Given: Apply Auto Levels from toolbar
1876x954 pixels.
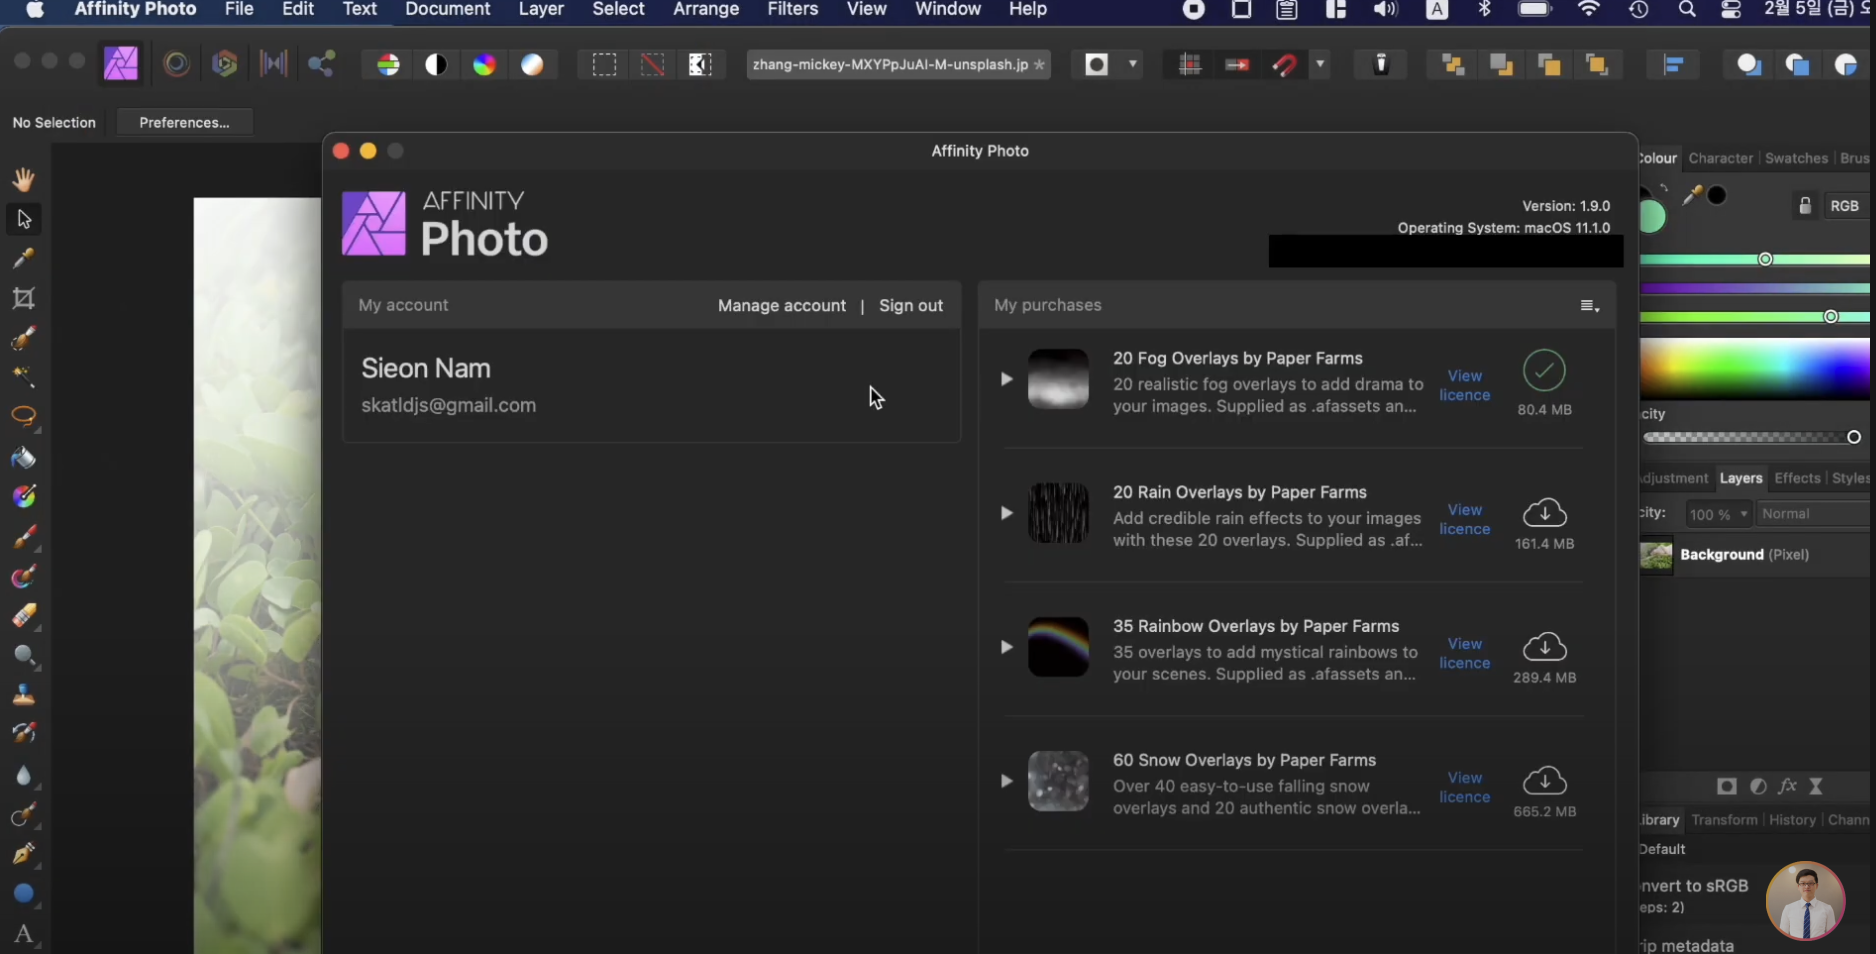Looking at the screenshot, I should click(x=388, y=65).
